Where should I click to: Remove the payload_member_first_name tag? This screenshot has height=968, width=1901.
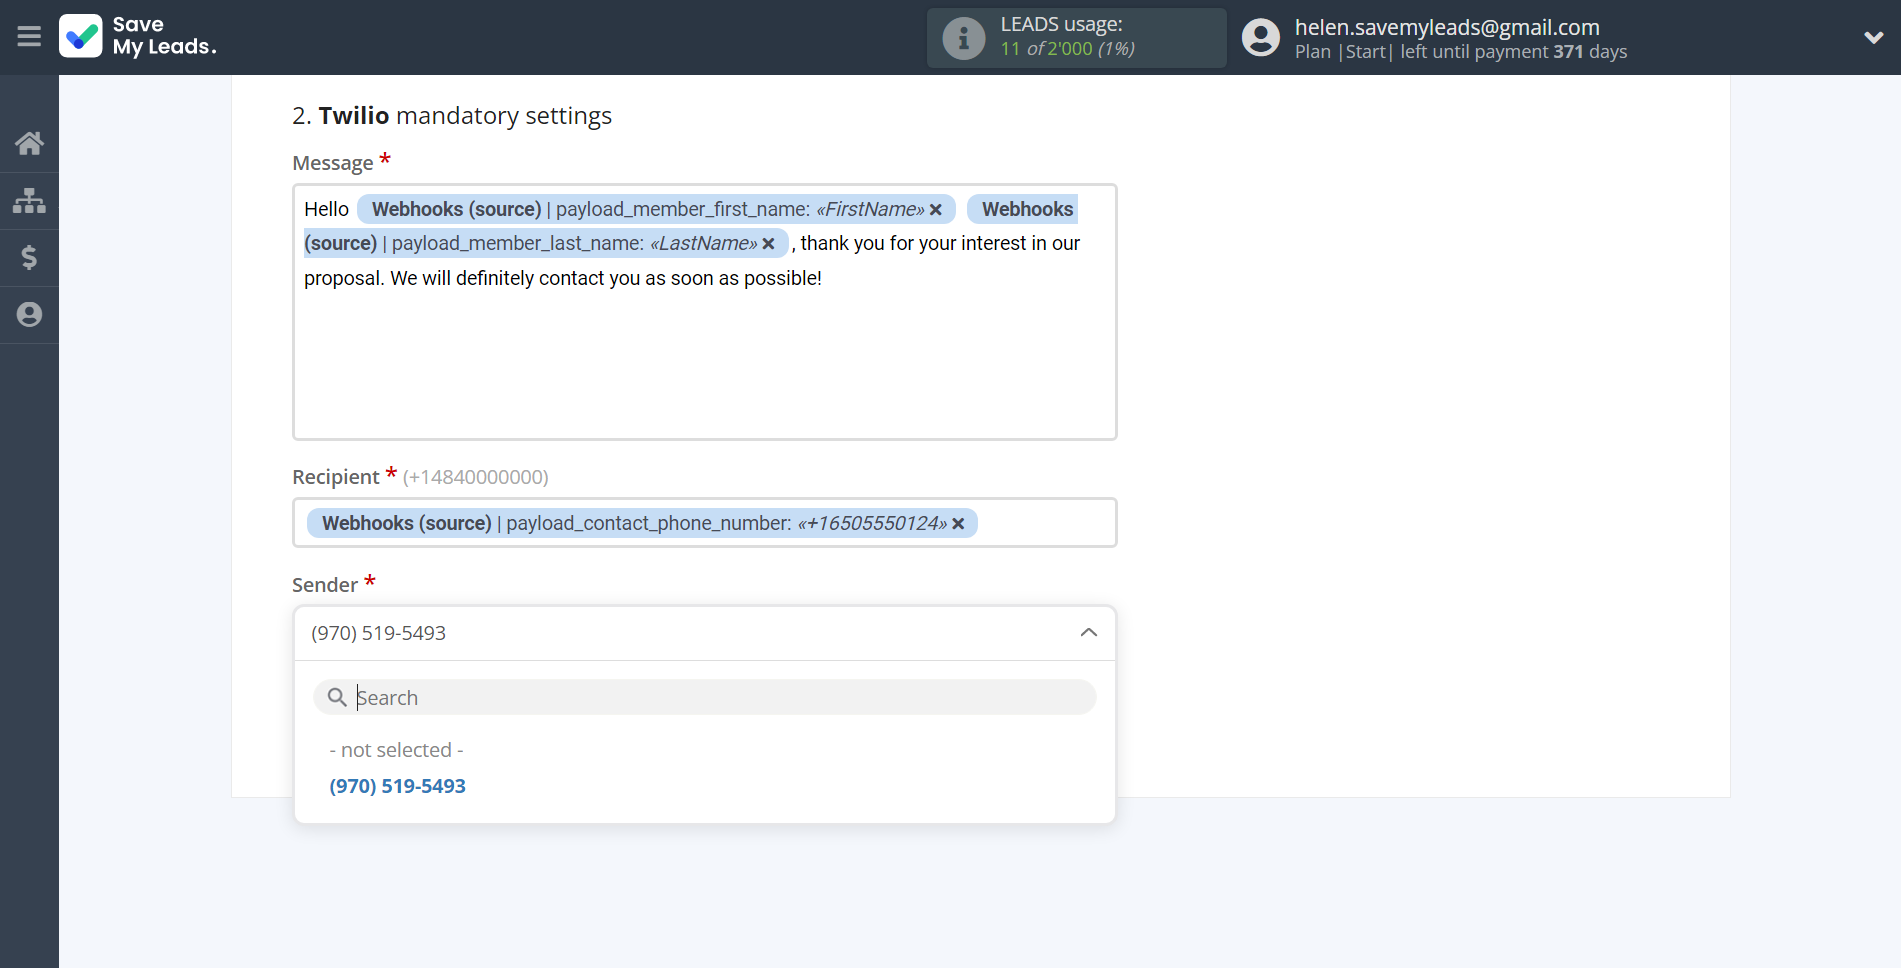tap(936, 209)
